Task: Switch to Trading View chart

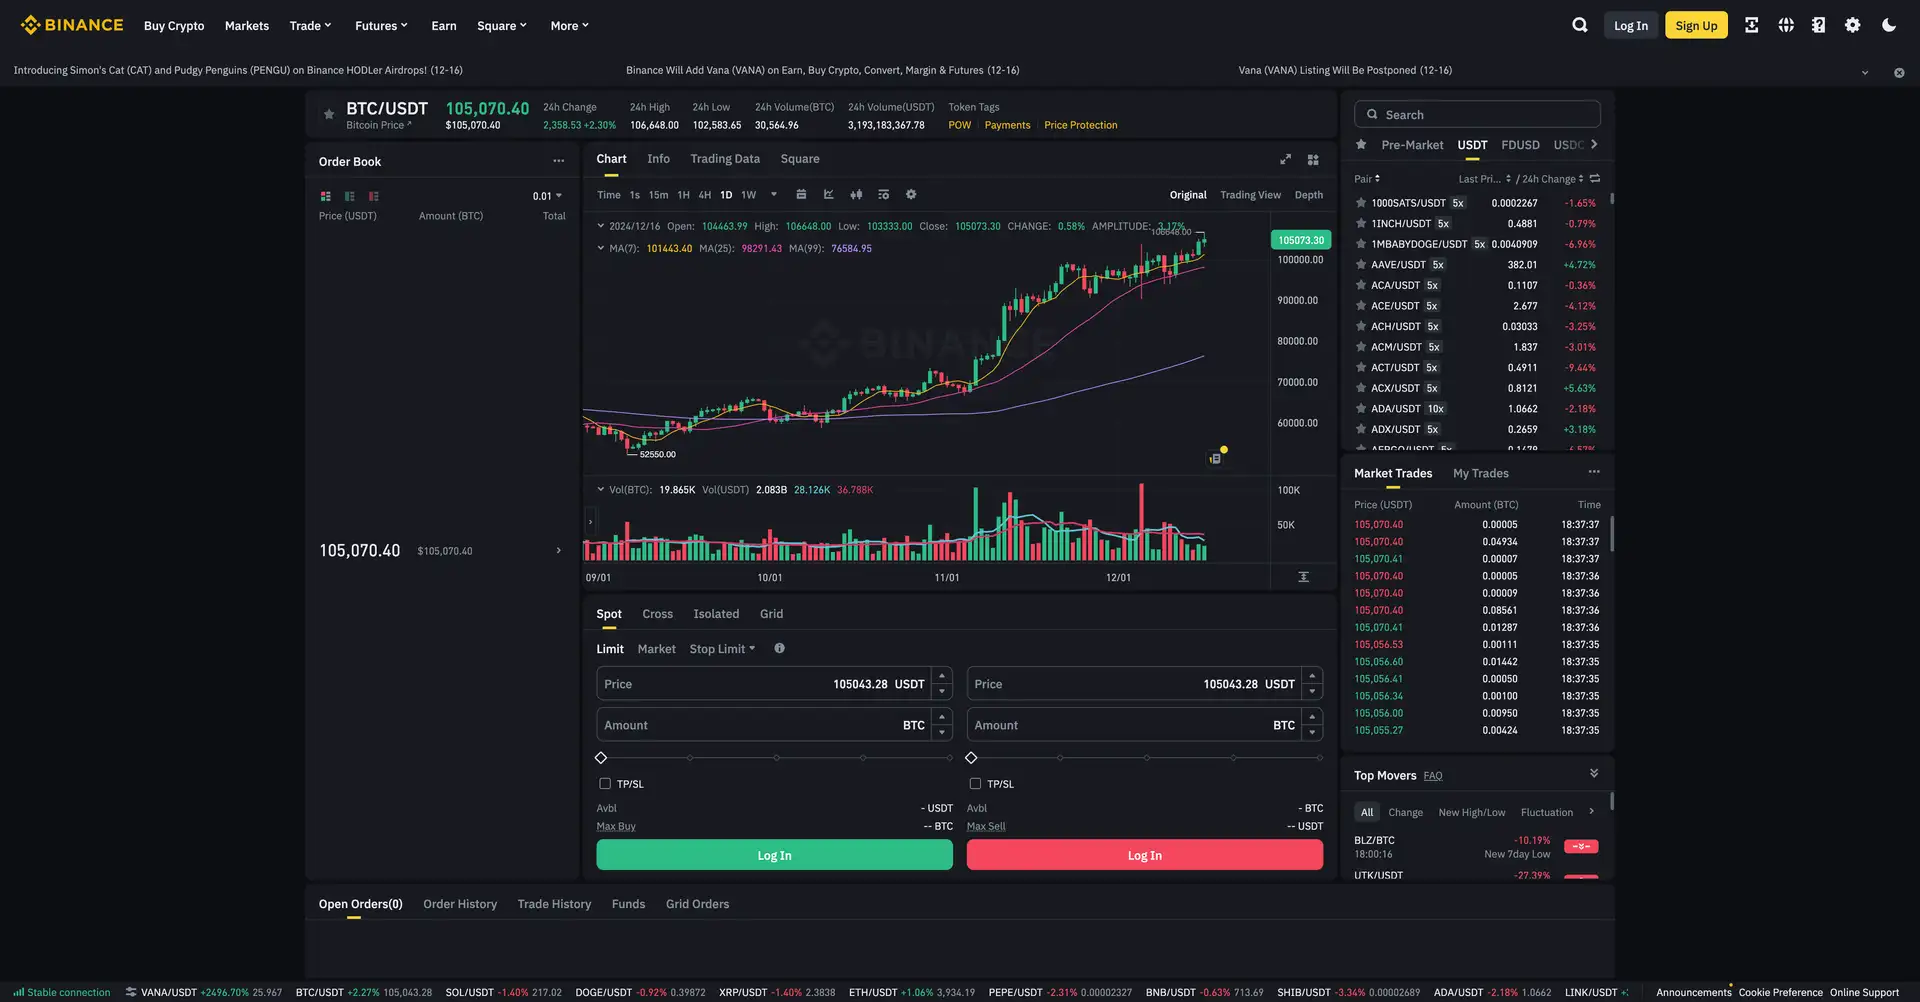Action: 1250,195
